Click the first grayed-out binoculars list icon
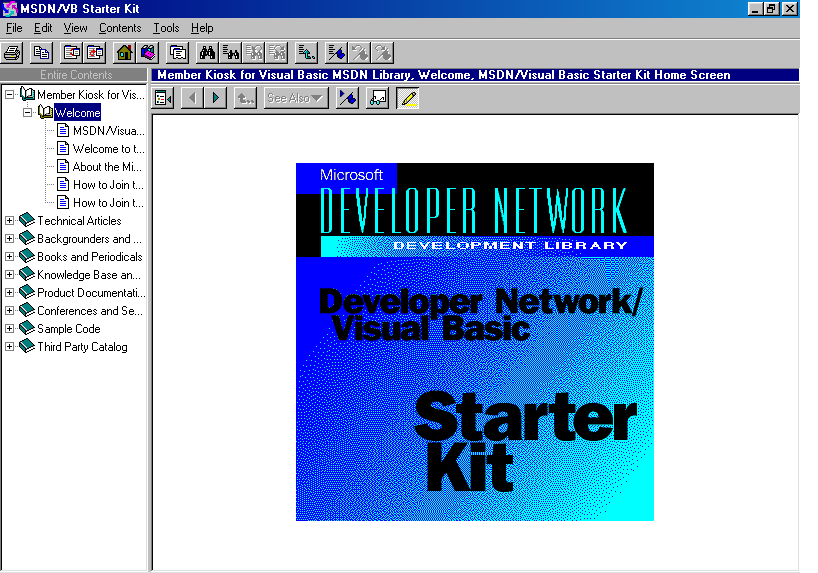Viewport: 818px width, 573px height. coord(254,53)
